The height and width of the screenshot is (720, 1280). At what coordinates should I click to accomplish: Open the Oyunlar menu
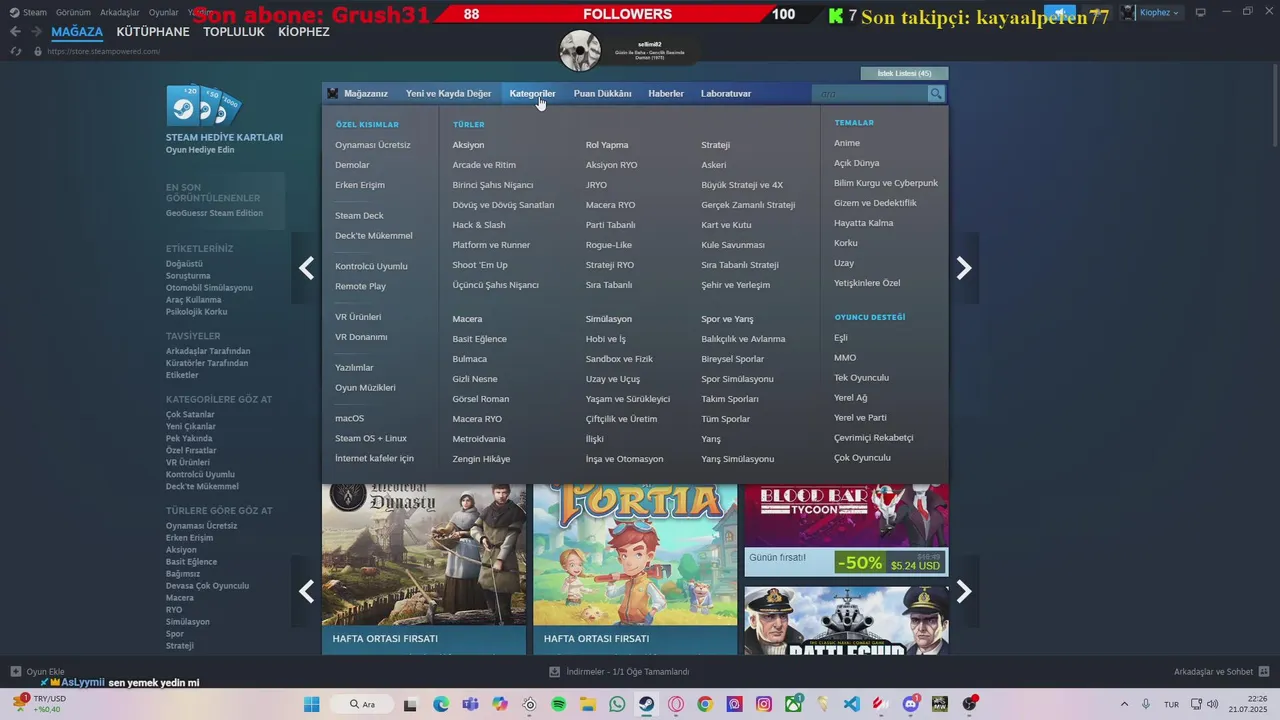(163, 12)
